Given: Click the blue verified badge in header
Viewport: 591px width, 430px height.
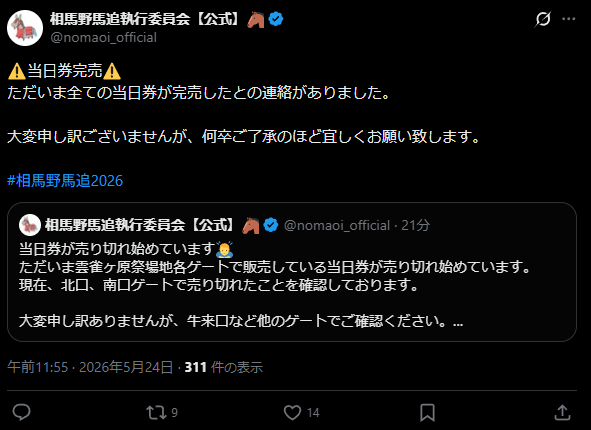Looking at the screenshot, I should 276,19.
